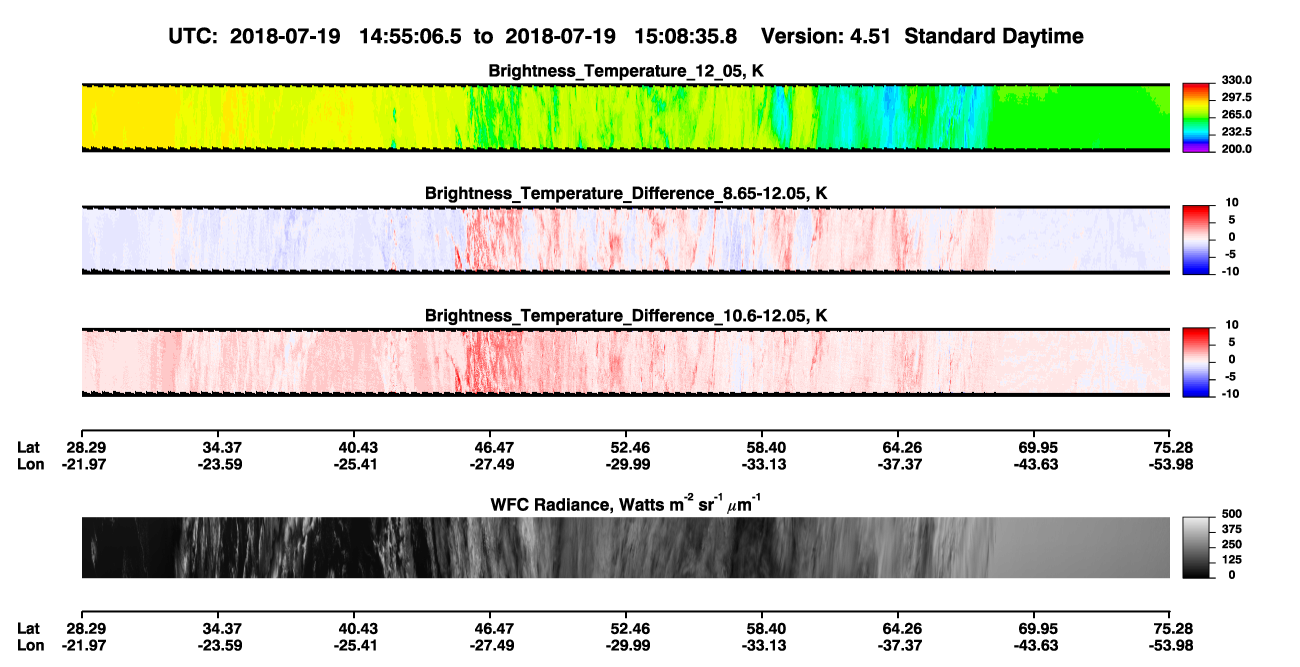Click the '500' tick on the WFC colorbar
The width and height of the screenshot is (1300, 667).
click(x=1230, y=514)
